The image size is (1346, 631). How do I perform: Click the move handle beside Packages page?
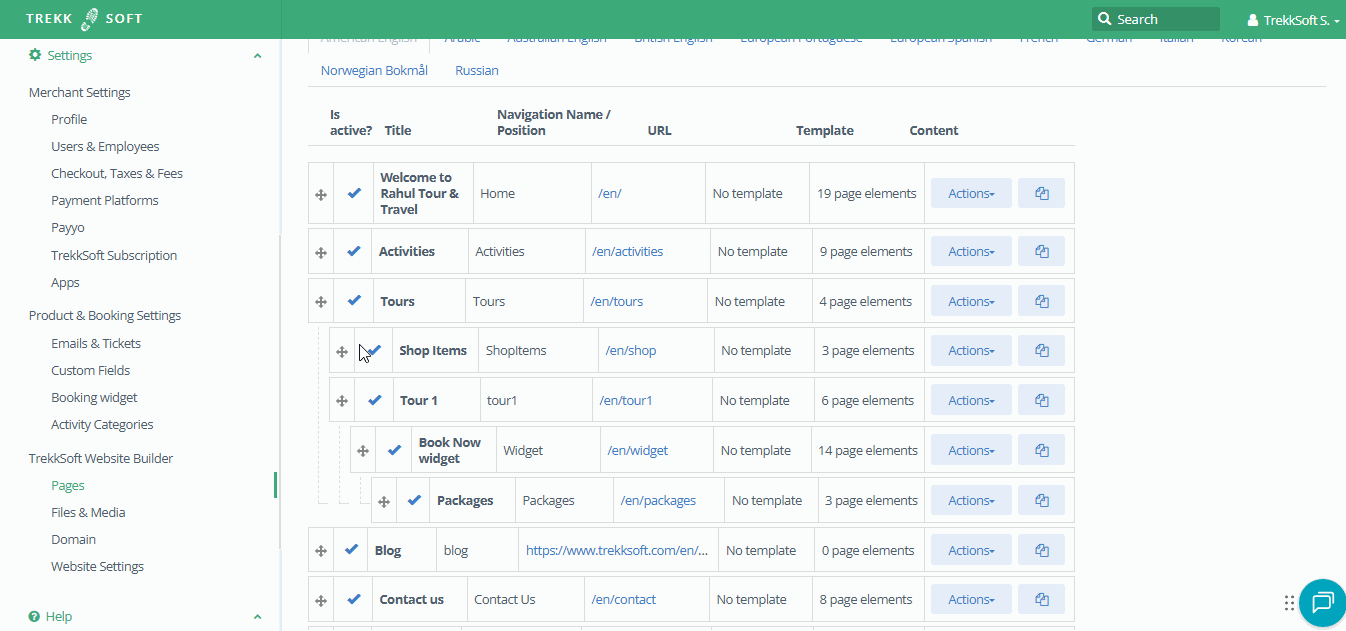pyautogui.click(x=383, y=501)
